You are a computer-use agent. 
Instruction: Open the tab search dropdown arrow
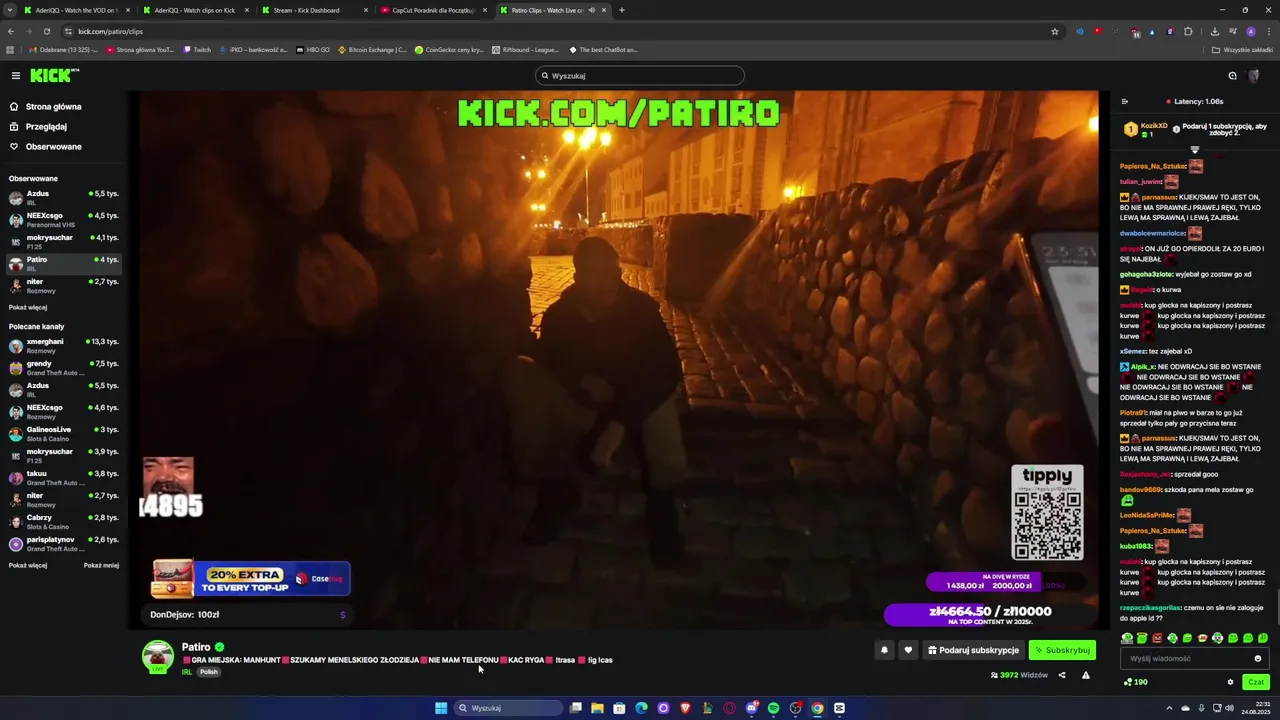(8, 10)
